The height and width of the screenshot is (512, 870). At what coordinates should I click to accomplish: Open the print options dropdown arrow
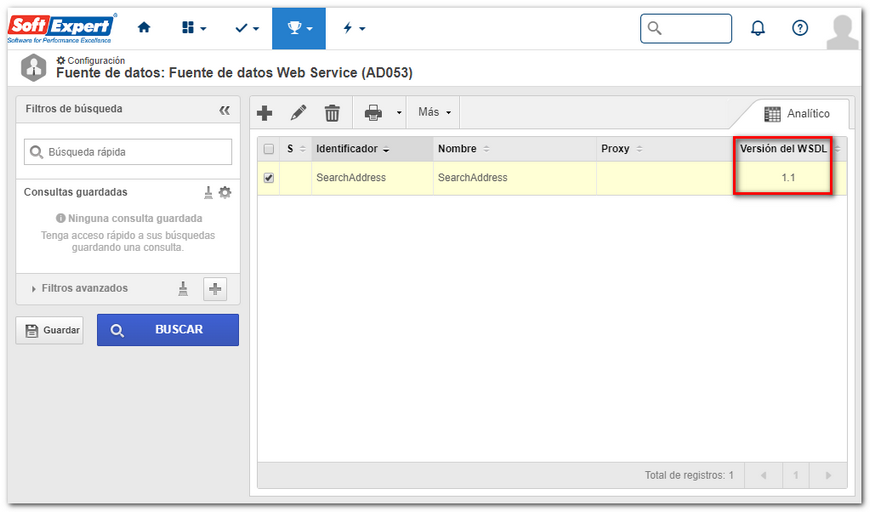click(398, 113)
